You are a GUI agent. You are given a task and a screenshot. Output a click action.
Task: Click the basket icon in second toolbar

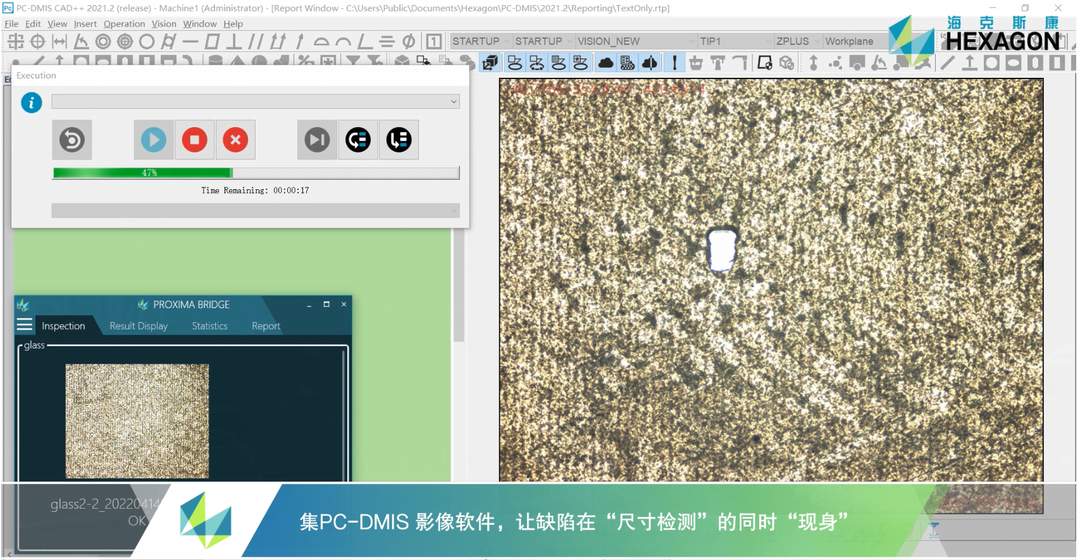696,63
